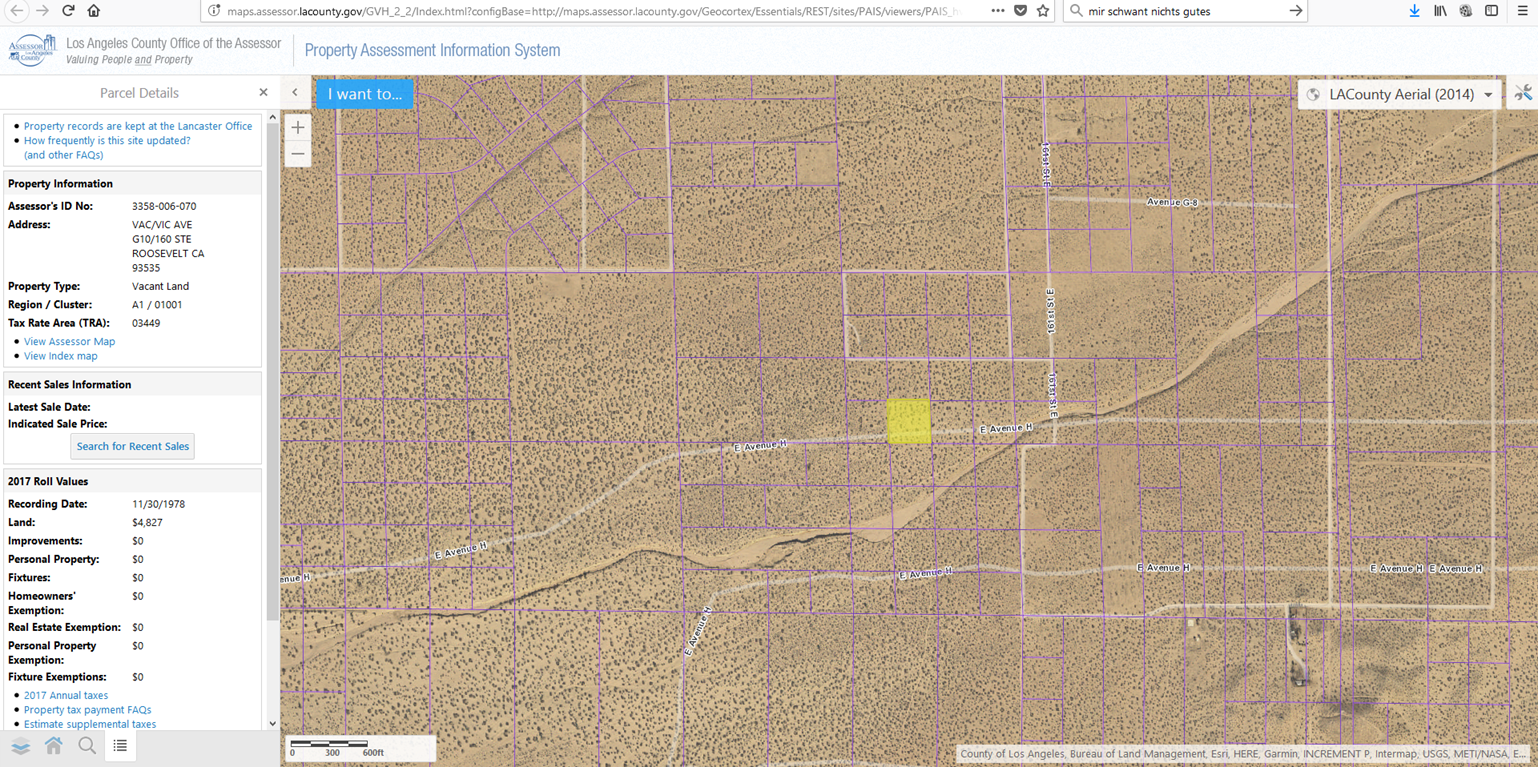Click the 2017 Roll Values header

pos(133,482)
